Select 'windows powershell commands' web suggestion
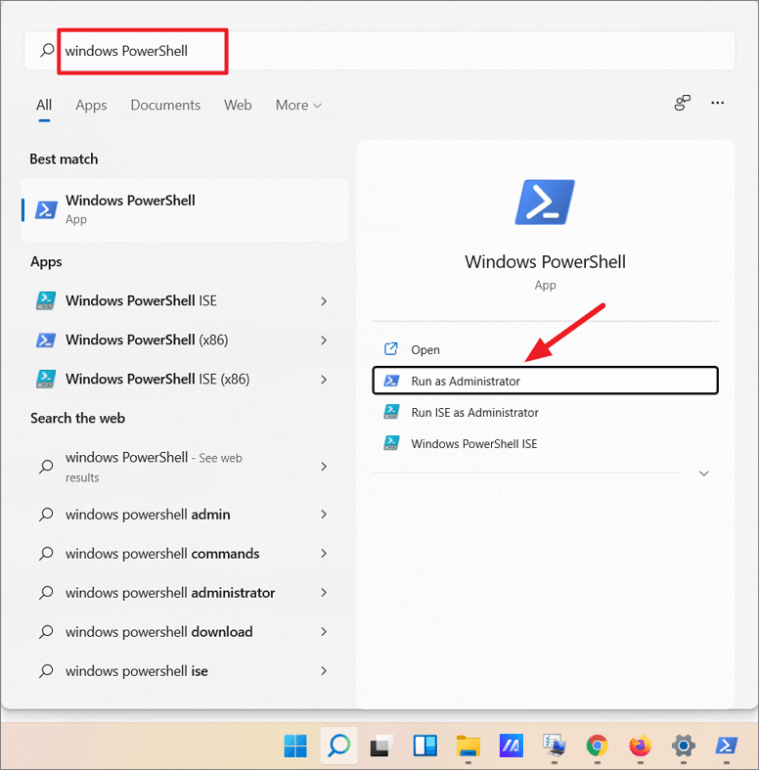The image size is (759, 770). (162, 553)
